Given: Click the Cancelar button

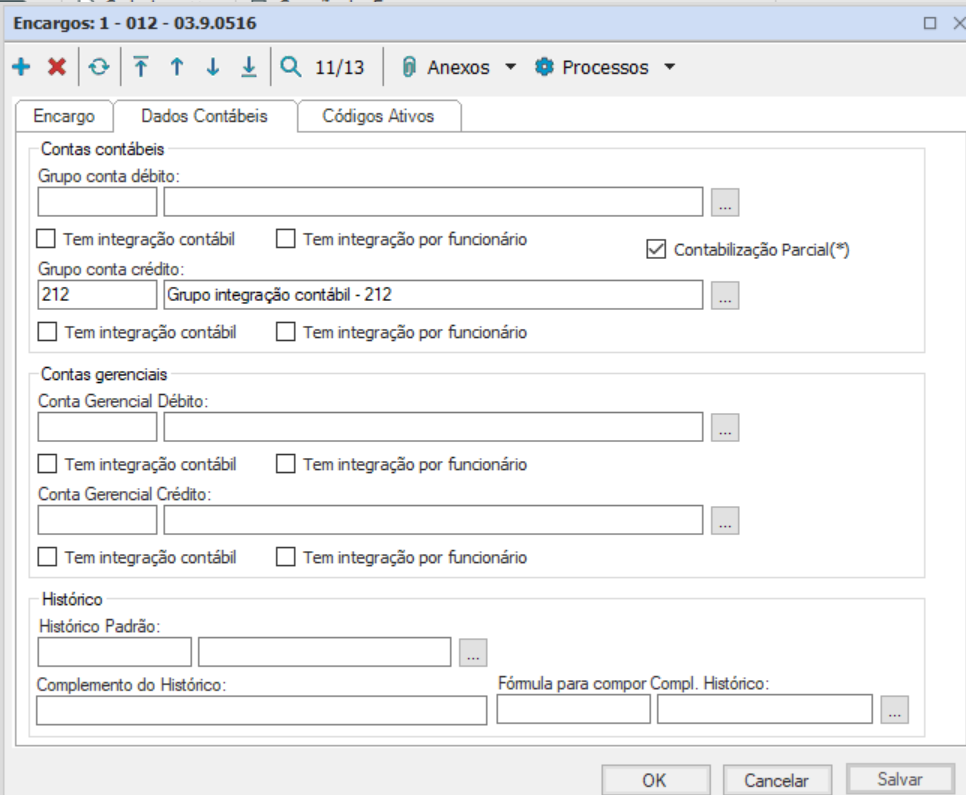Looking at the screenshot, I should click(x=777, y=780).
